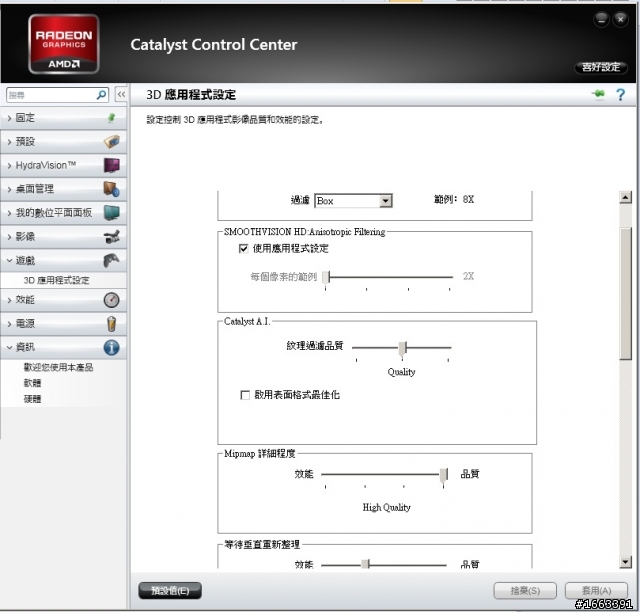Screen dimensions: 640x612
Task: Click the 桌面管理 desktop icon
Action: tap(111, 189)
